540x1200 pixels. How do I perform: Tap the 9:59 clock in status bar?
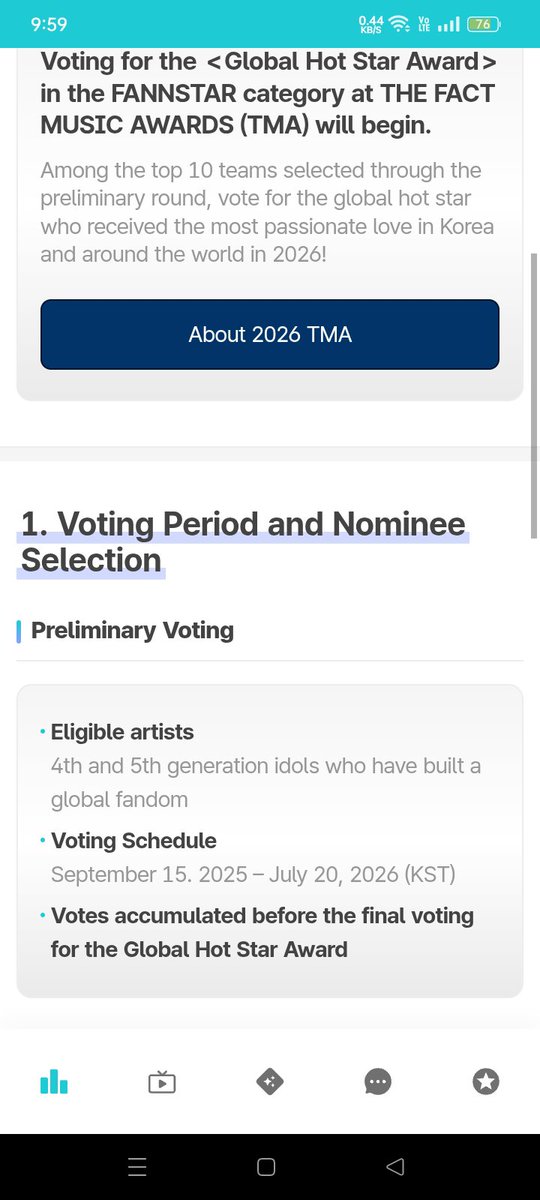[50, 23]
